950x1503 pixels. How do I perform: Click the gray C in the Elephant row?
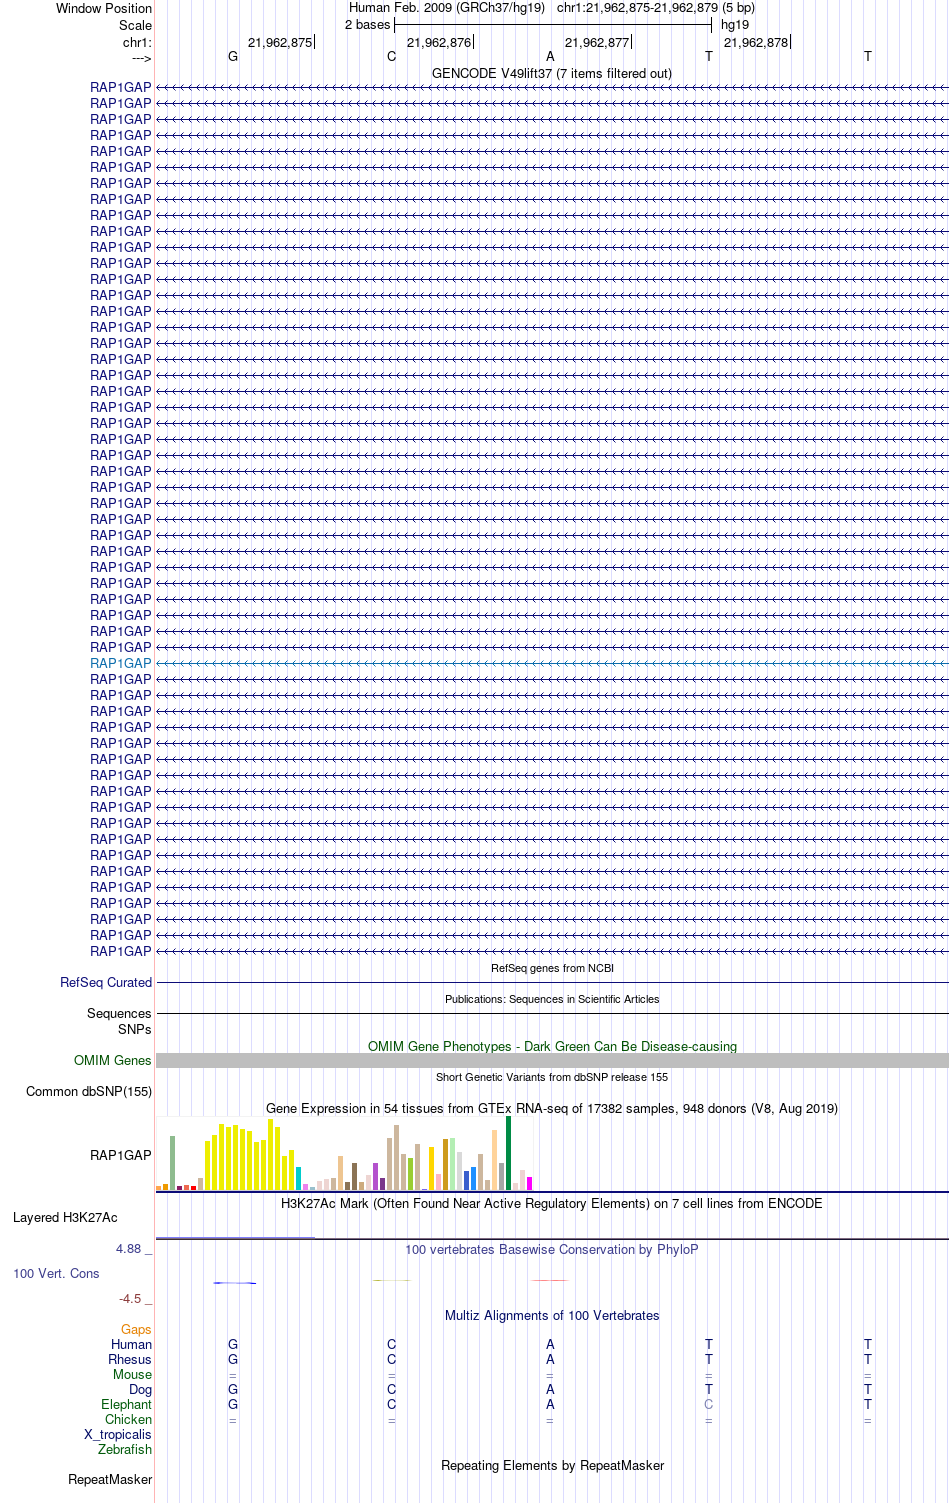(709, 1404)
